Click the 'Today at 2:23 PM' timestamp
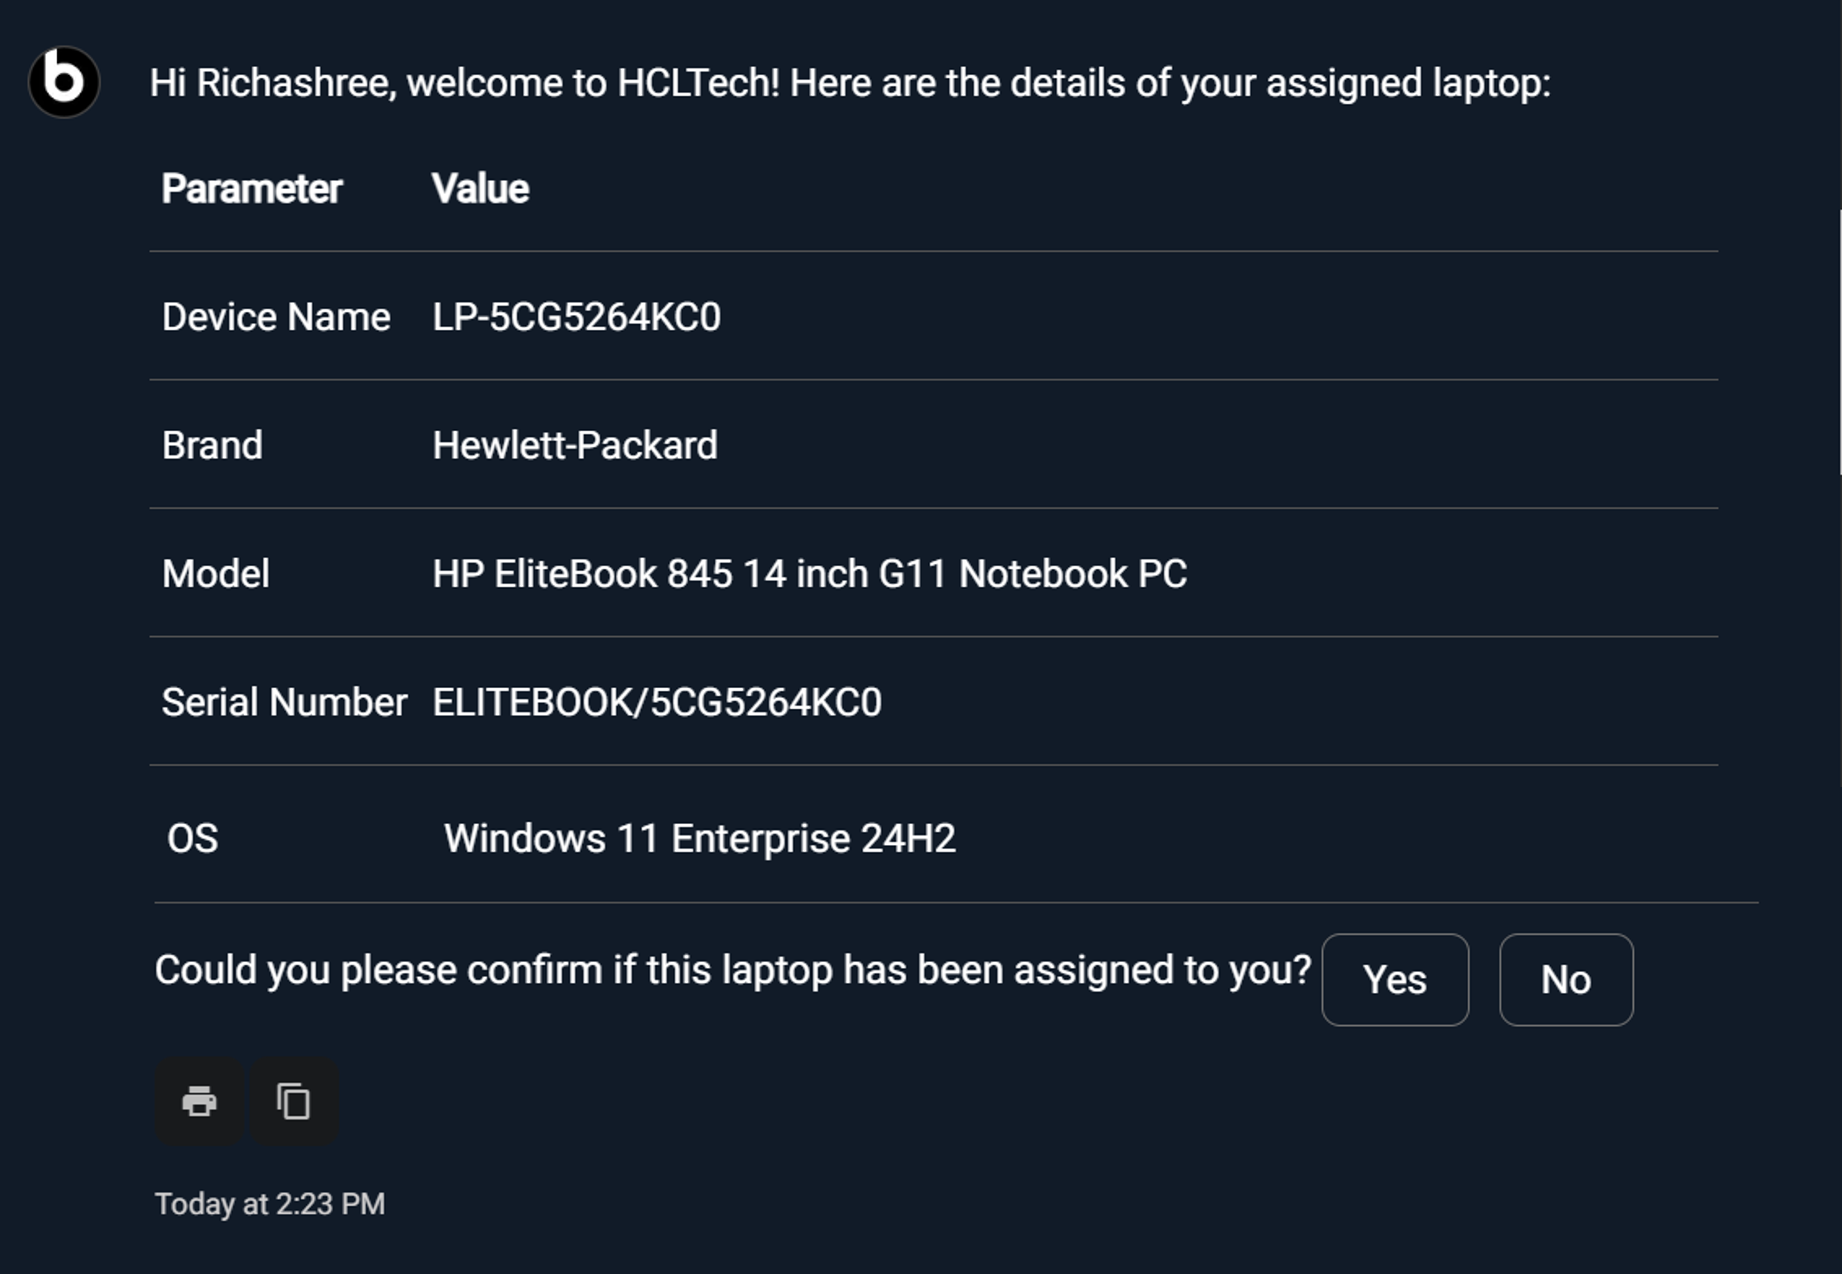Viewport: 1842px width, 1274px height. (269, 1203)
